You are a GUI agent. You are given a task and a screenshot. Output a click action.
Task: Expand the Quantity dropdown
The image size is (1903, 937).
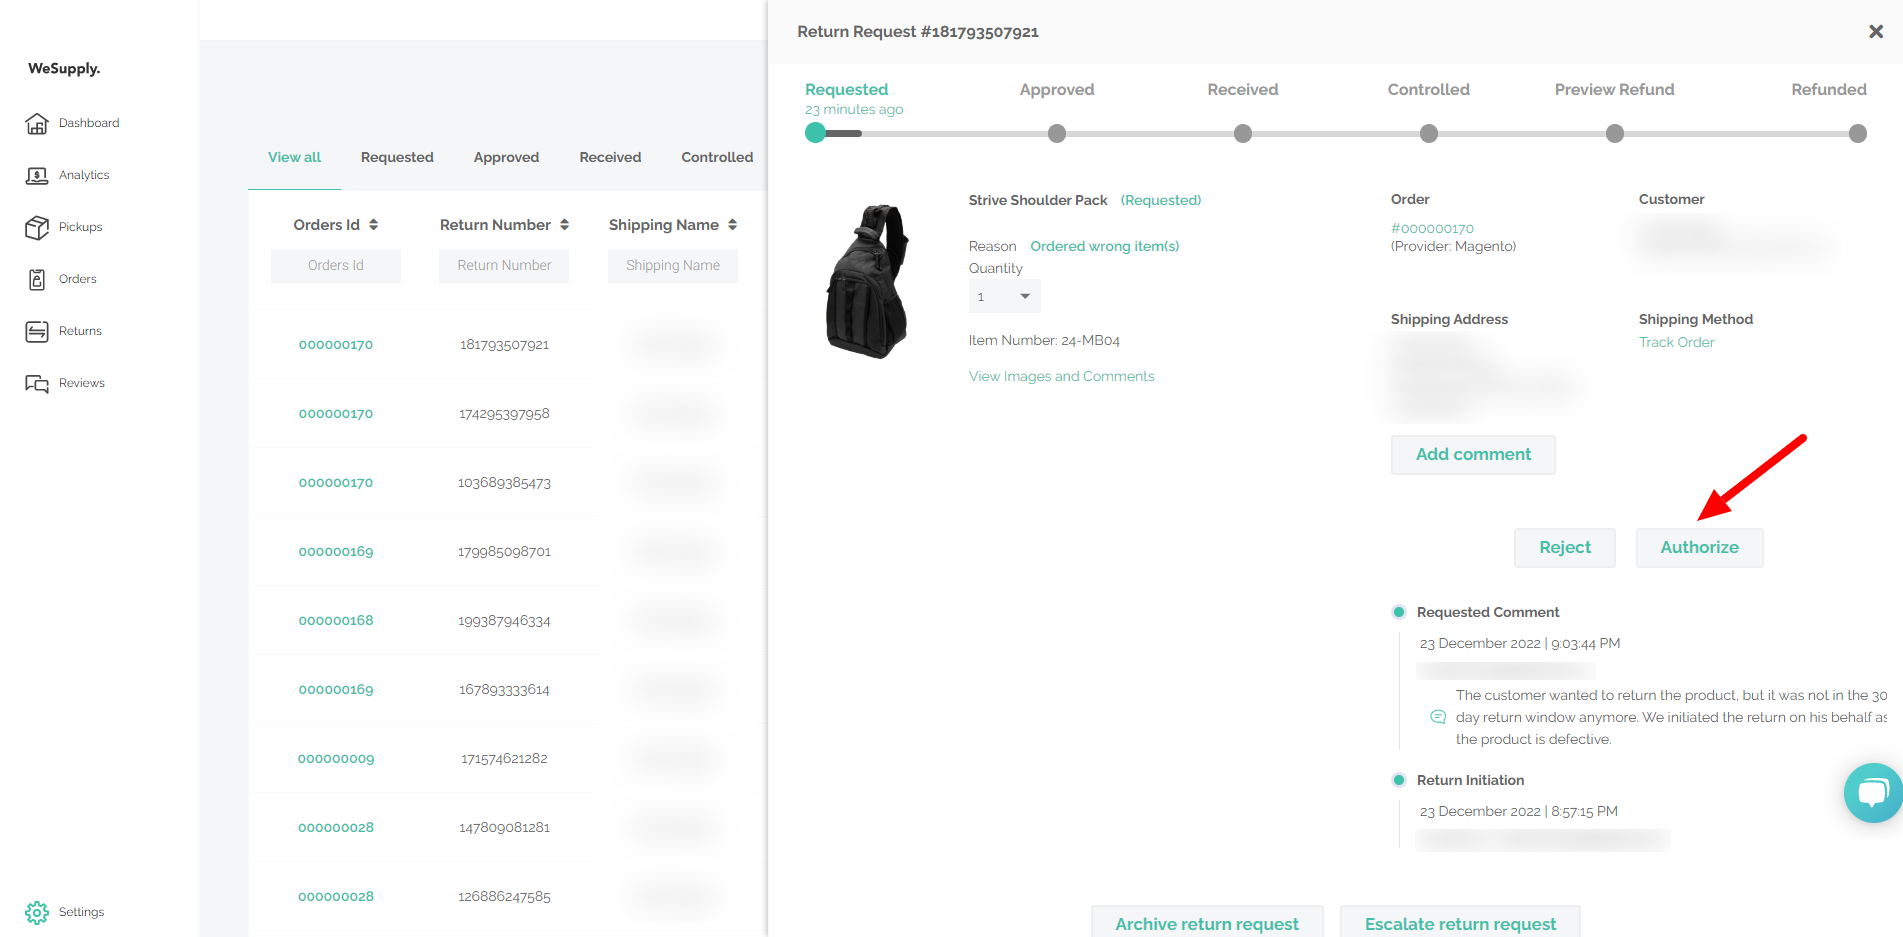pyautogui.click(x=1004, y=296)
